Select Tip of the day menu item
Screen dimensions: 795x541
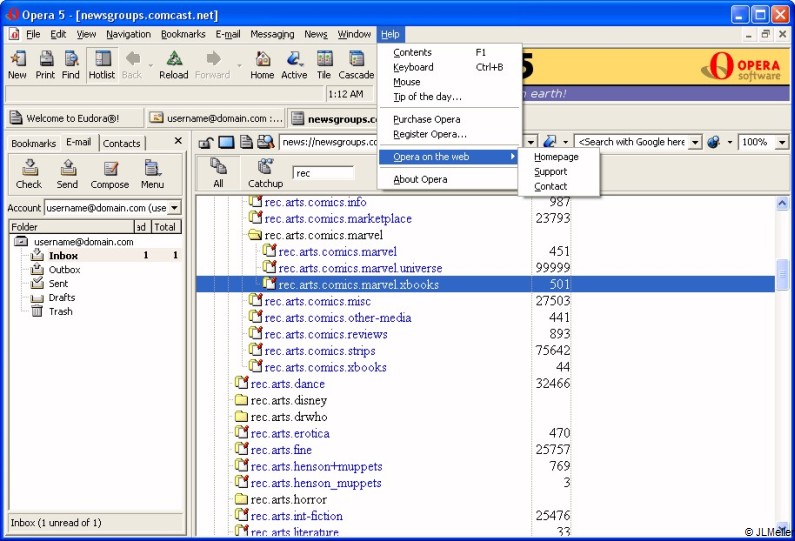[x=449, y=96]
